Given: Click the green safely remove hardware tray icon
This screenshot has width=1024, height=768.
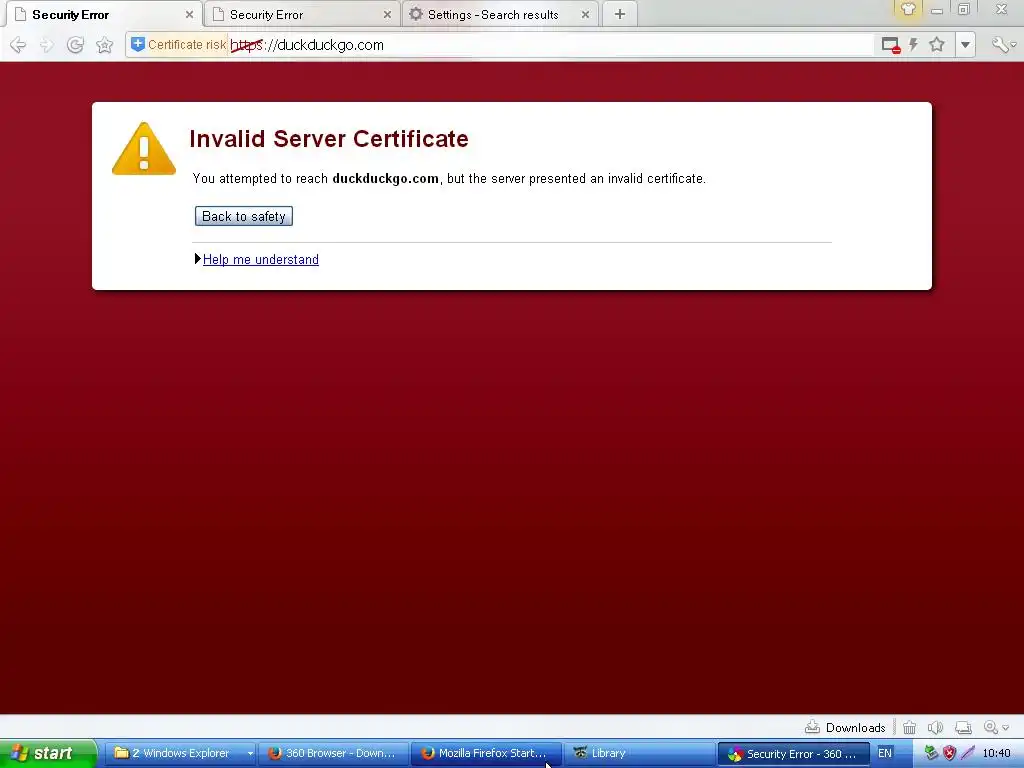Looking at the screenshot, I should coord(931,753).
